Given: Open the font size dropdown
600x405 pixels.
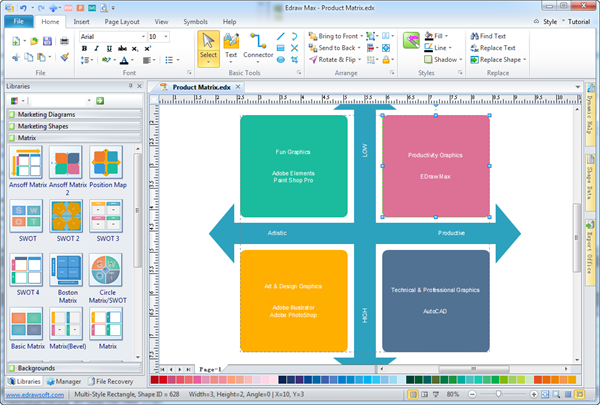Looking at the screenshot, I should (x=166, y=37).
